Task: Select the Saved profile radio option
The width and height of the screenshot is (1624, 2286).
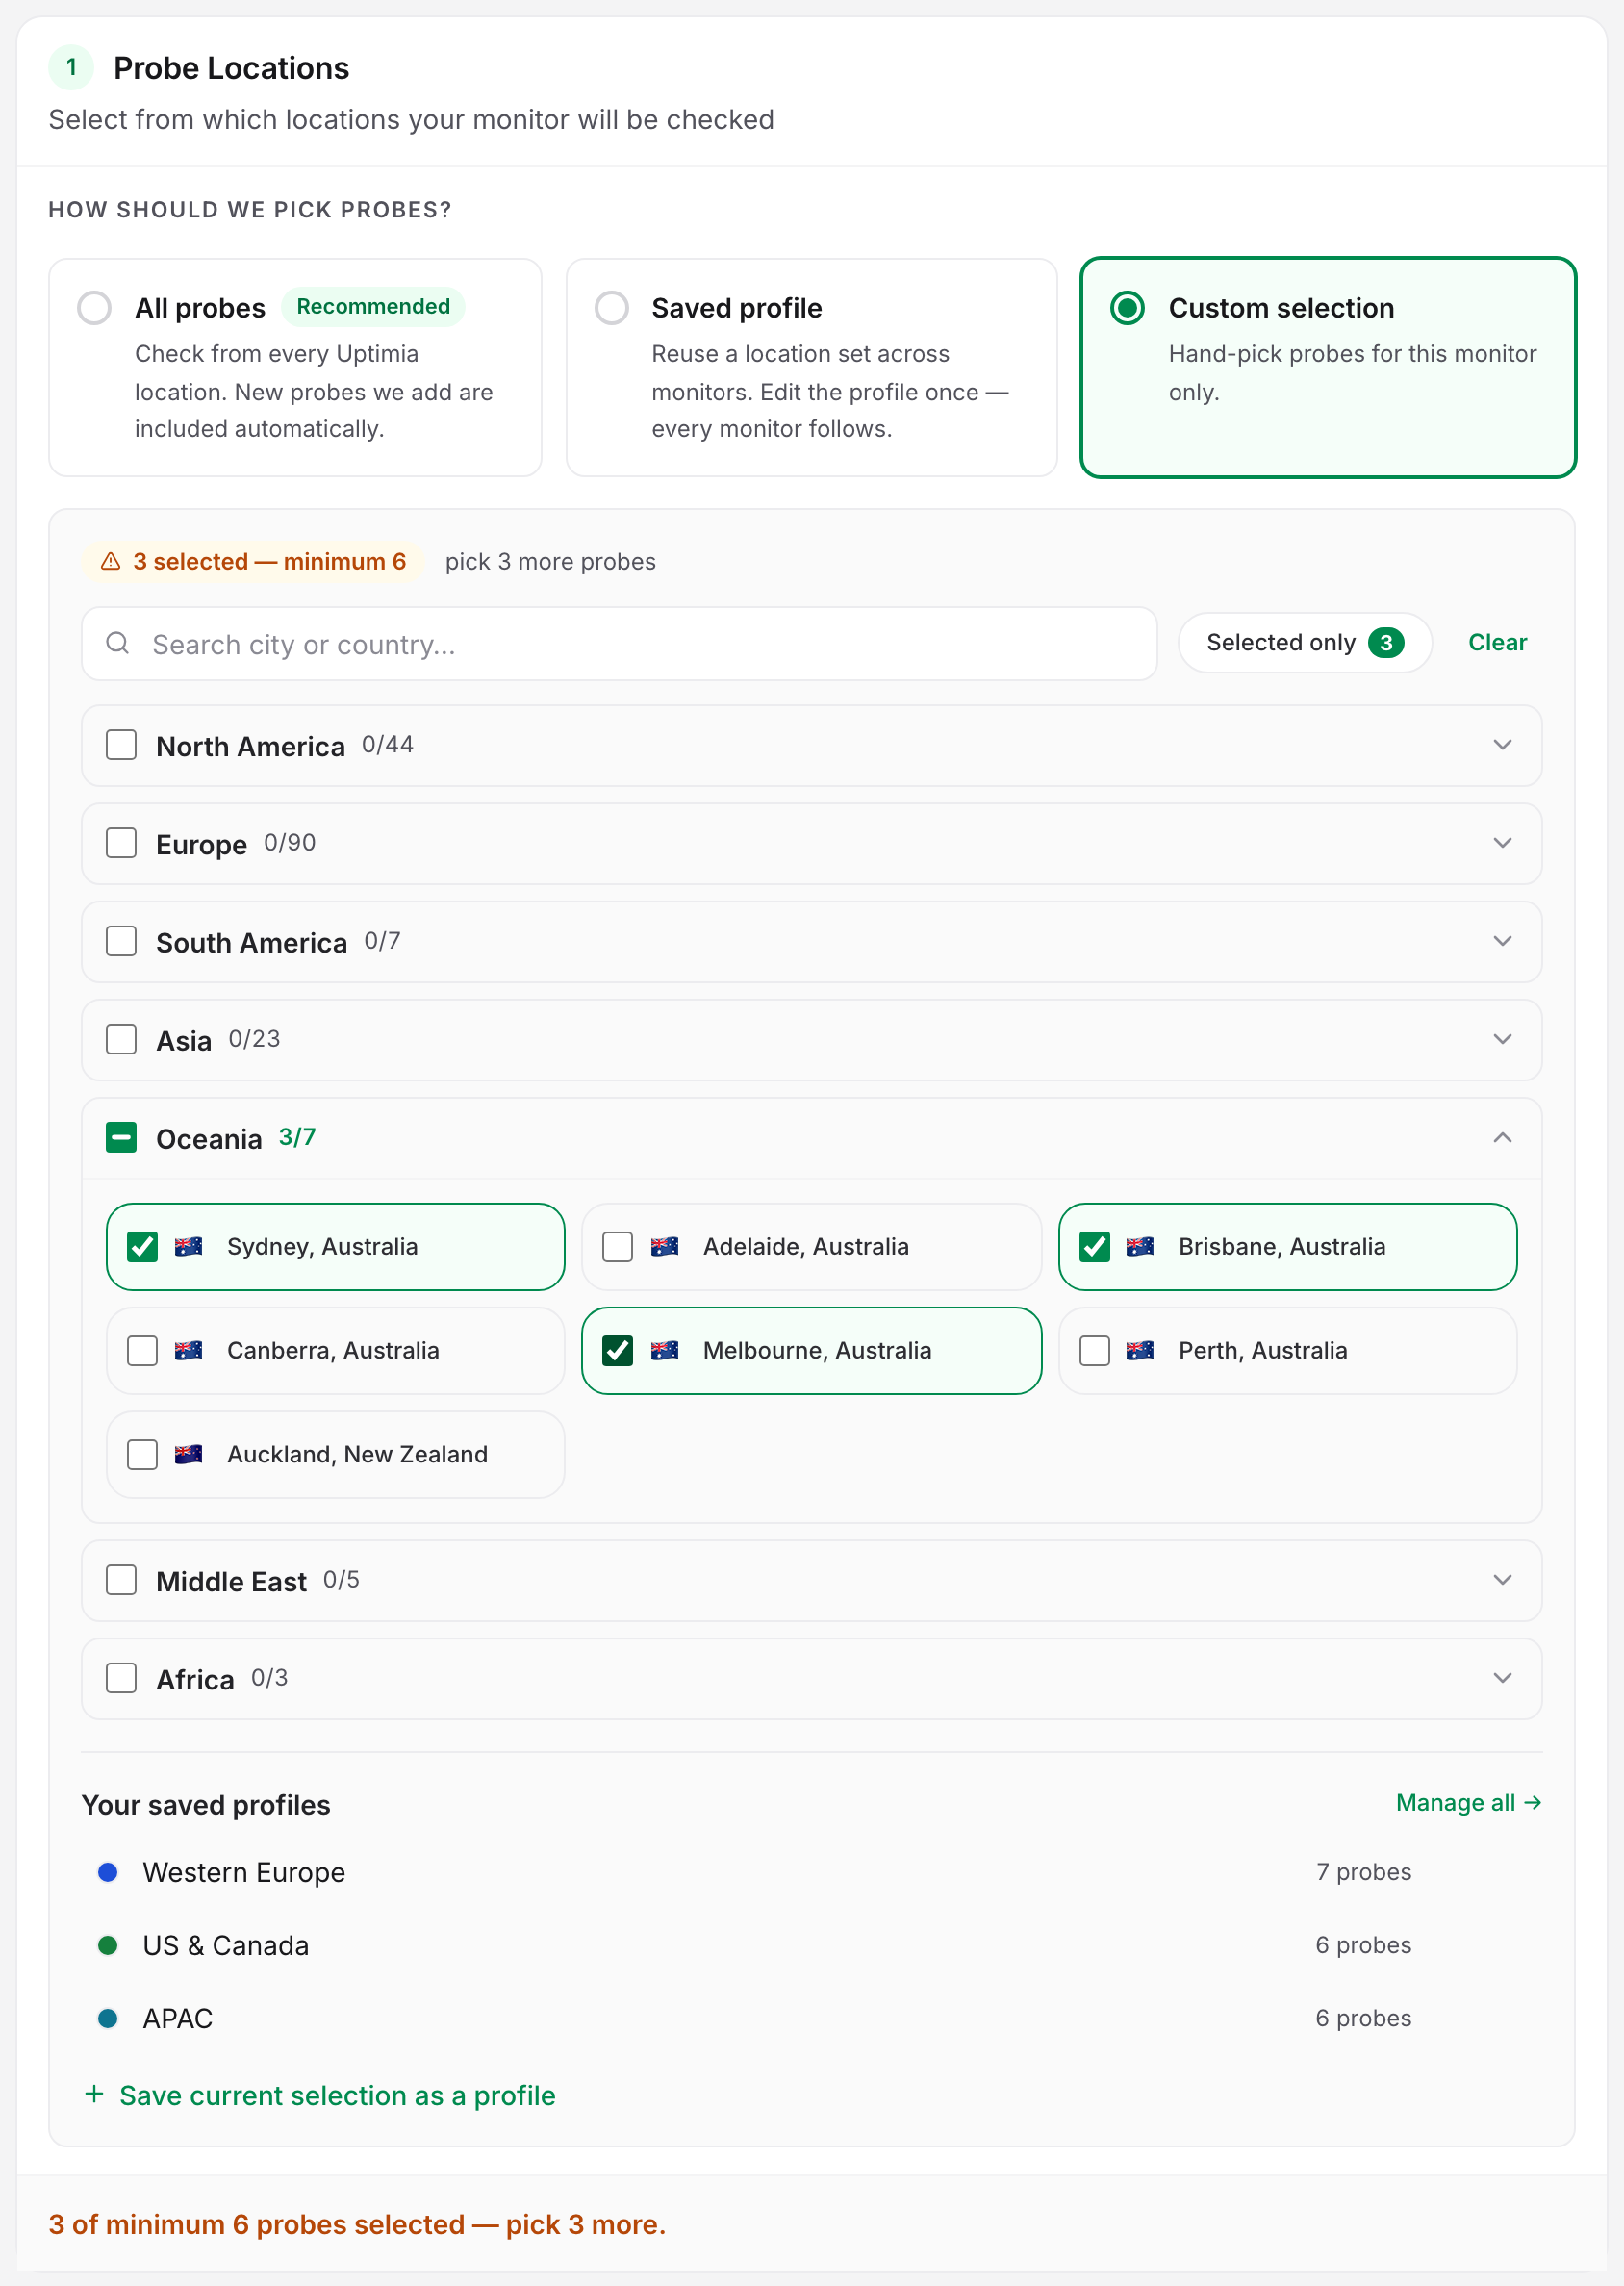Action: pos(611,307)
